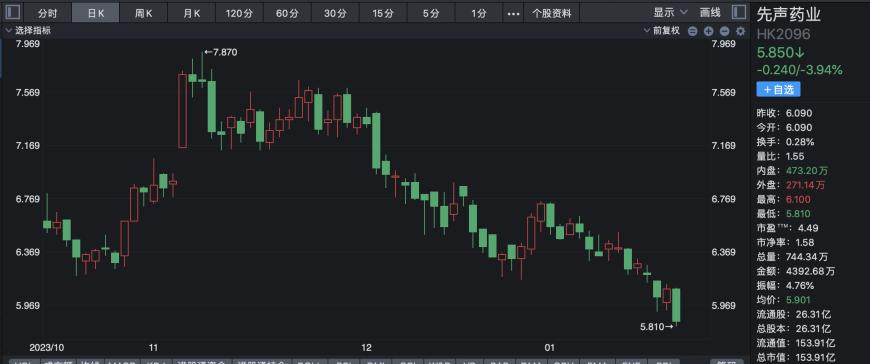870x364 pixels.
Task: Click the current price 5.850
Action: [781, 52]
